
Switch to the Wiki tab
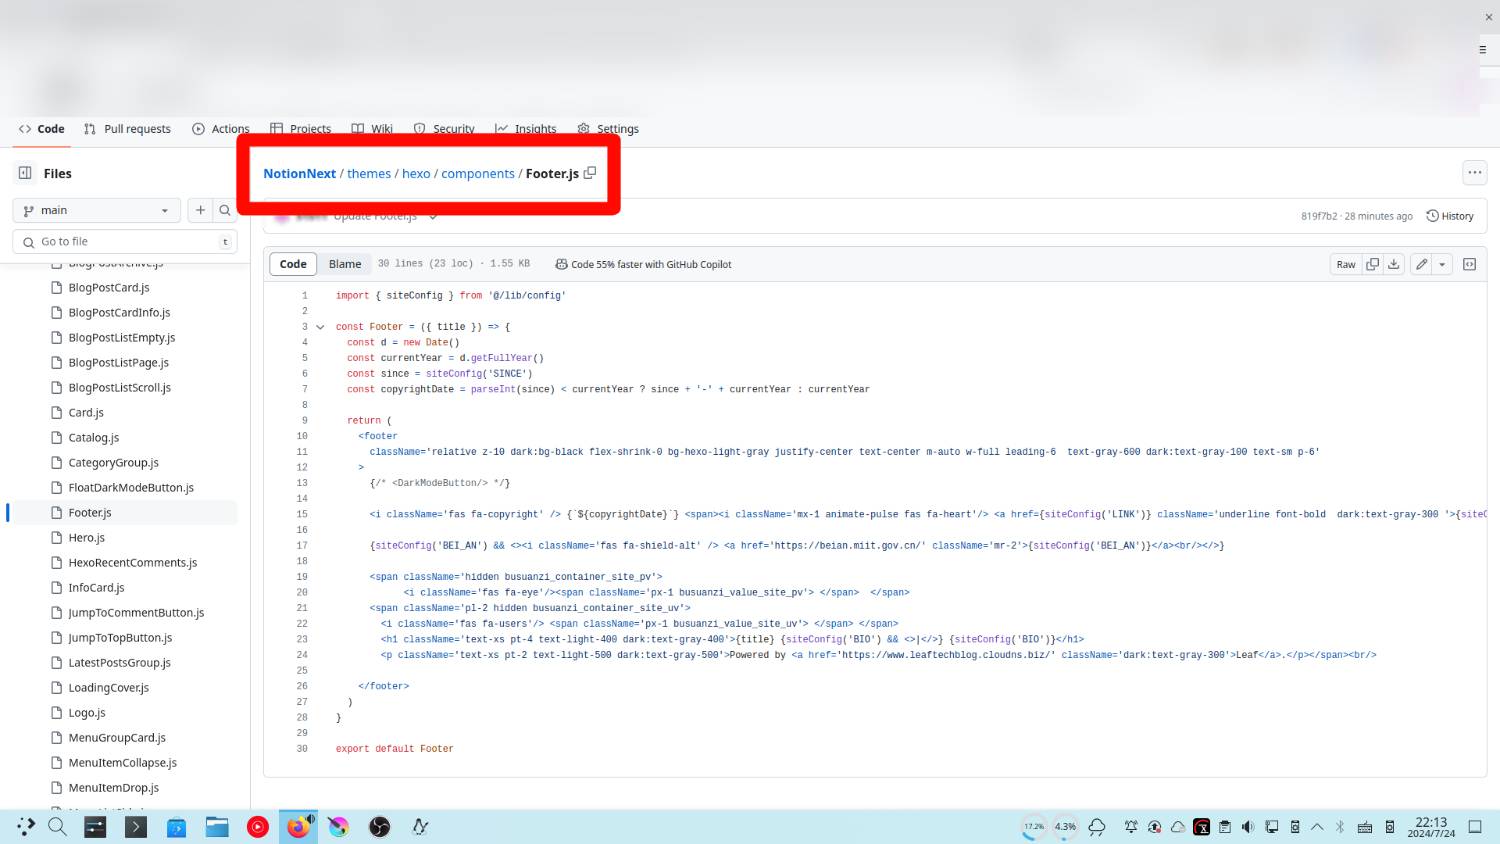click(372, 129)
